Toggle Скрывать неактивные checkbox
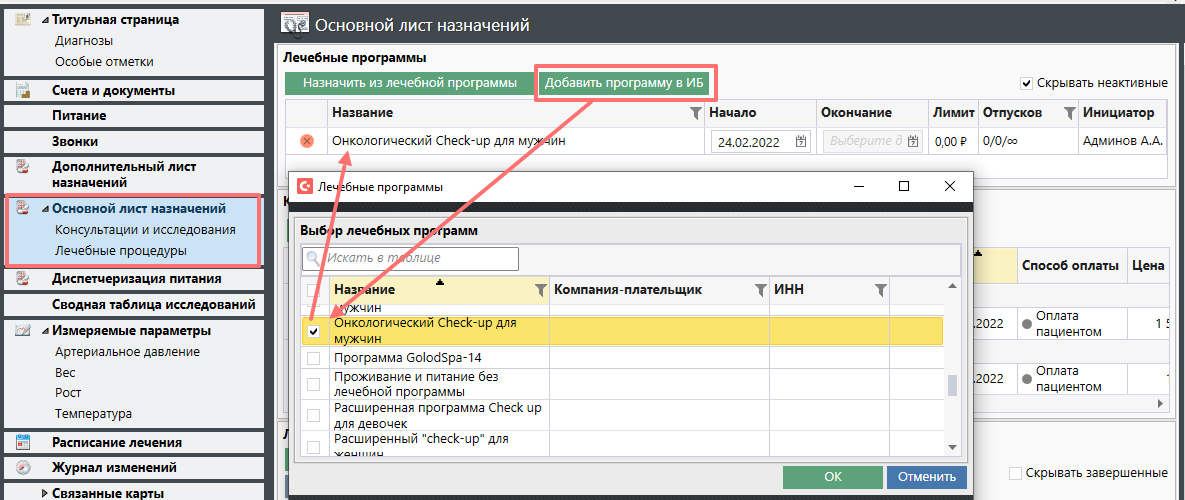 (x=1026, y=83)
